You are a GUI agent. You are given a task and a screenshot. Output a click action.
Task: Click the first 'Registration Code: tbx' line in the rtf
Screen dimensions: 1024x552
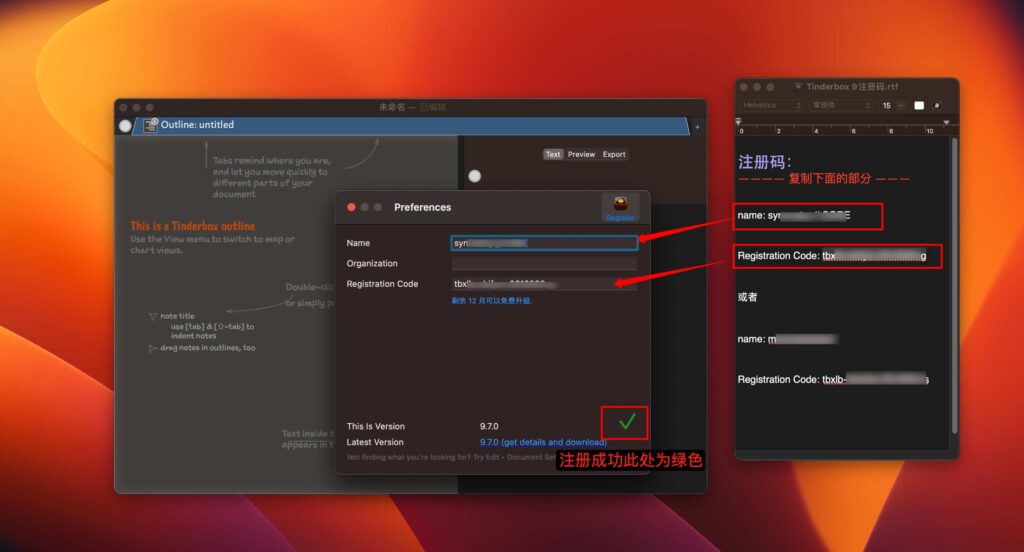pos(831,256)
